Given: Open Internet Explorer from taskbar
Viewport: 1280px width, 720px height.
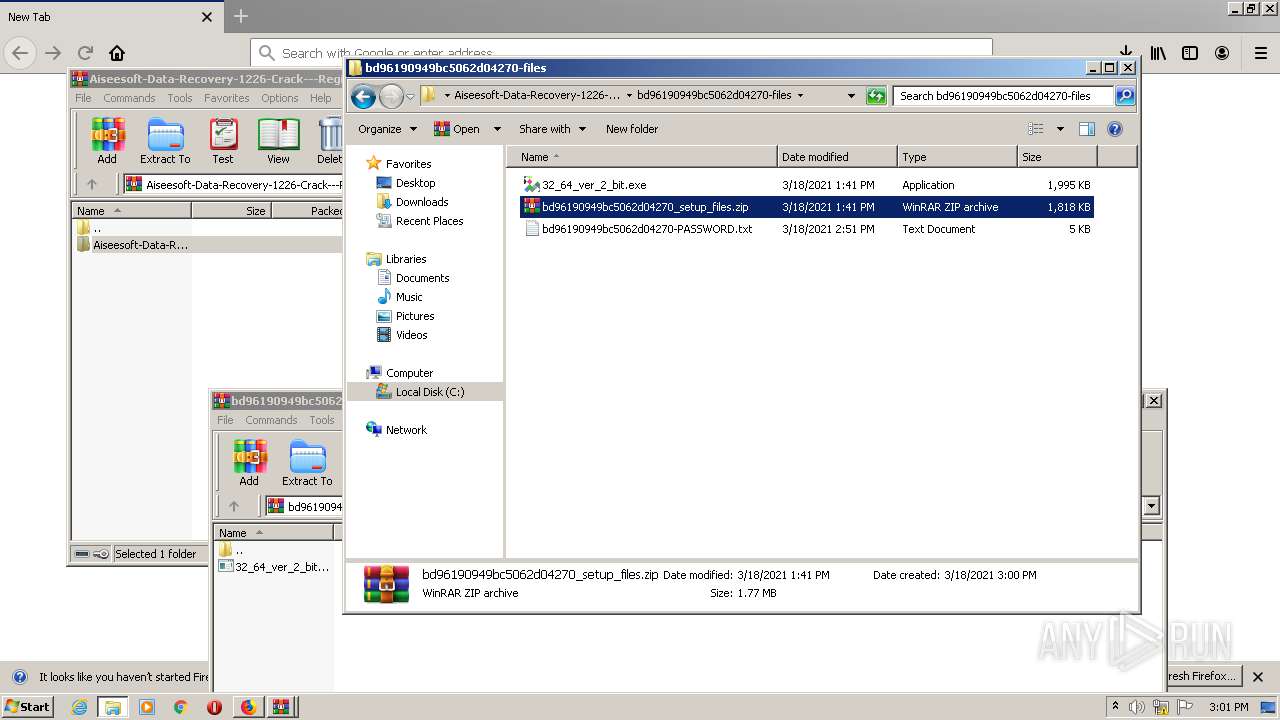Looking at the screenshot, I should (x=79, y=707).
